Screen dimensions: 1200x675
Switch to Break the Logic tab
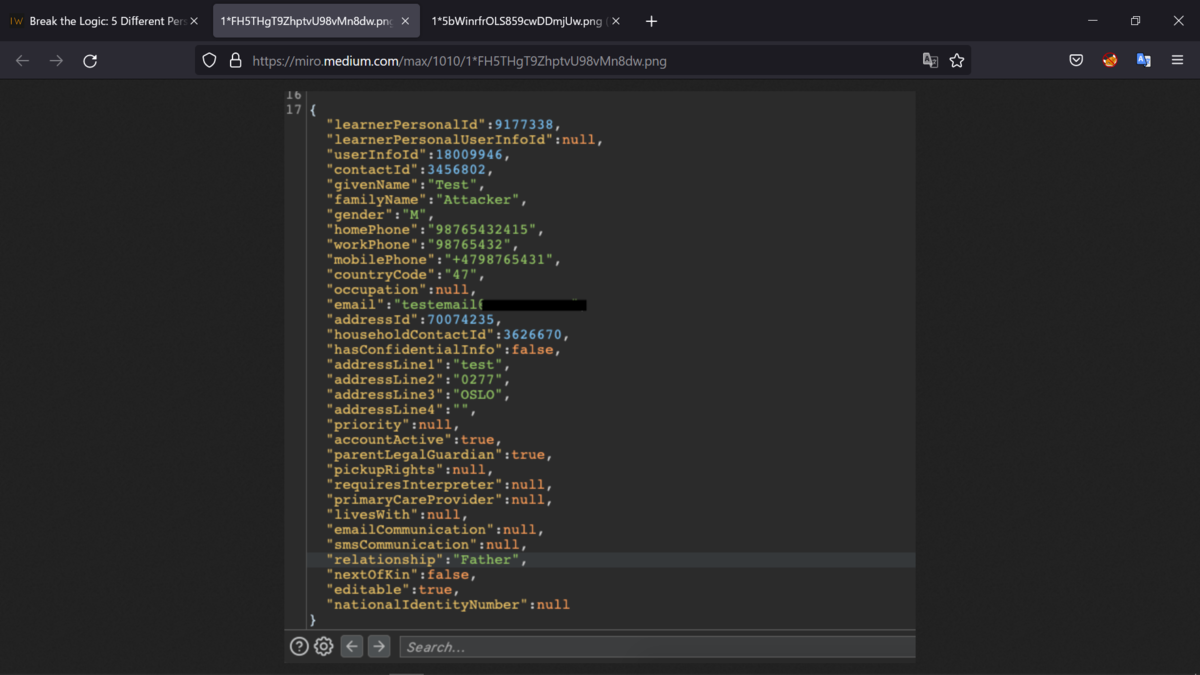(105, 21)
